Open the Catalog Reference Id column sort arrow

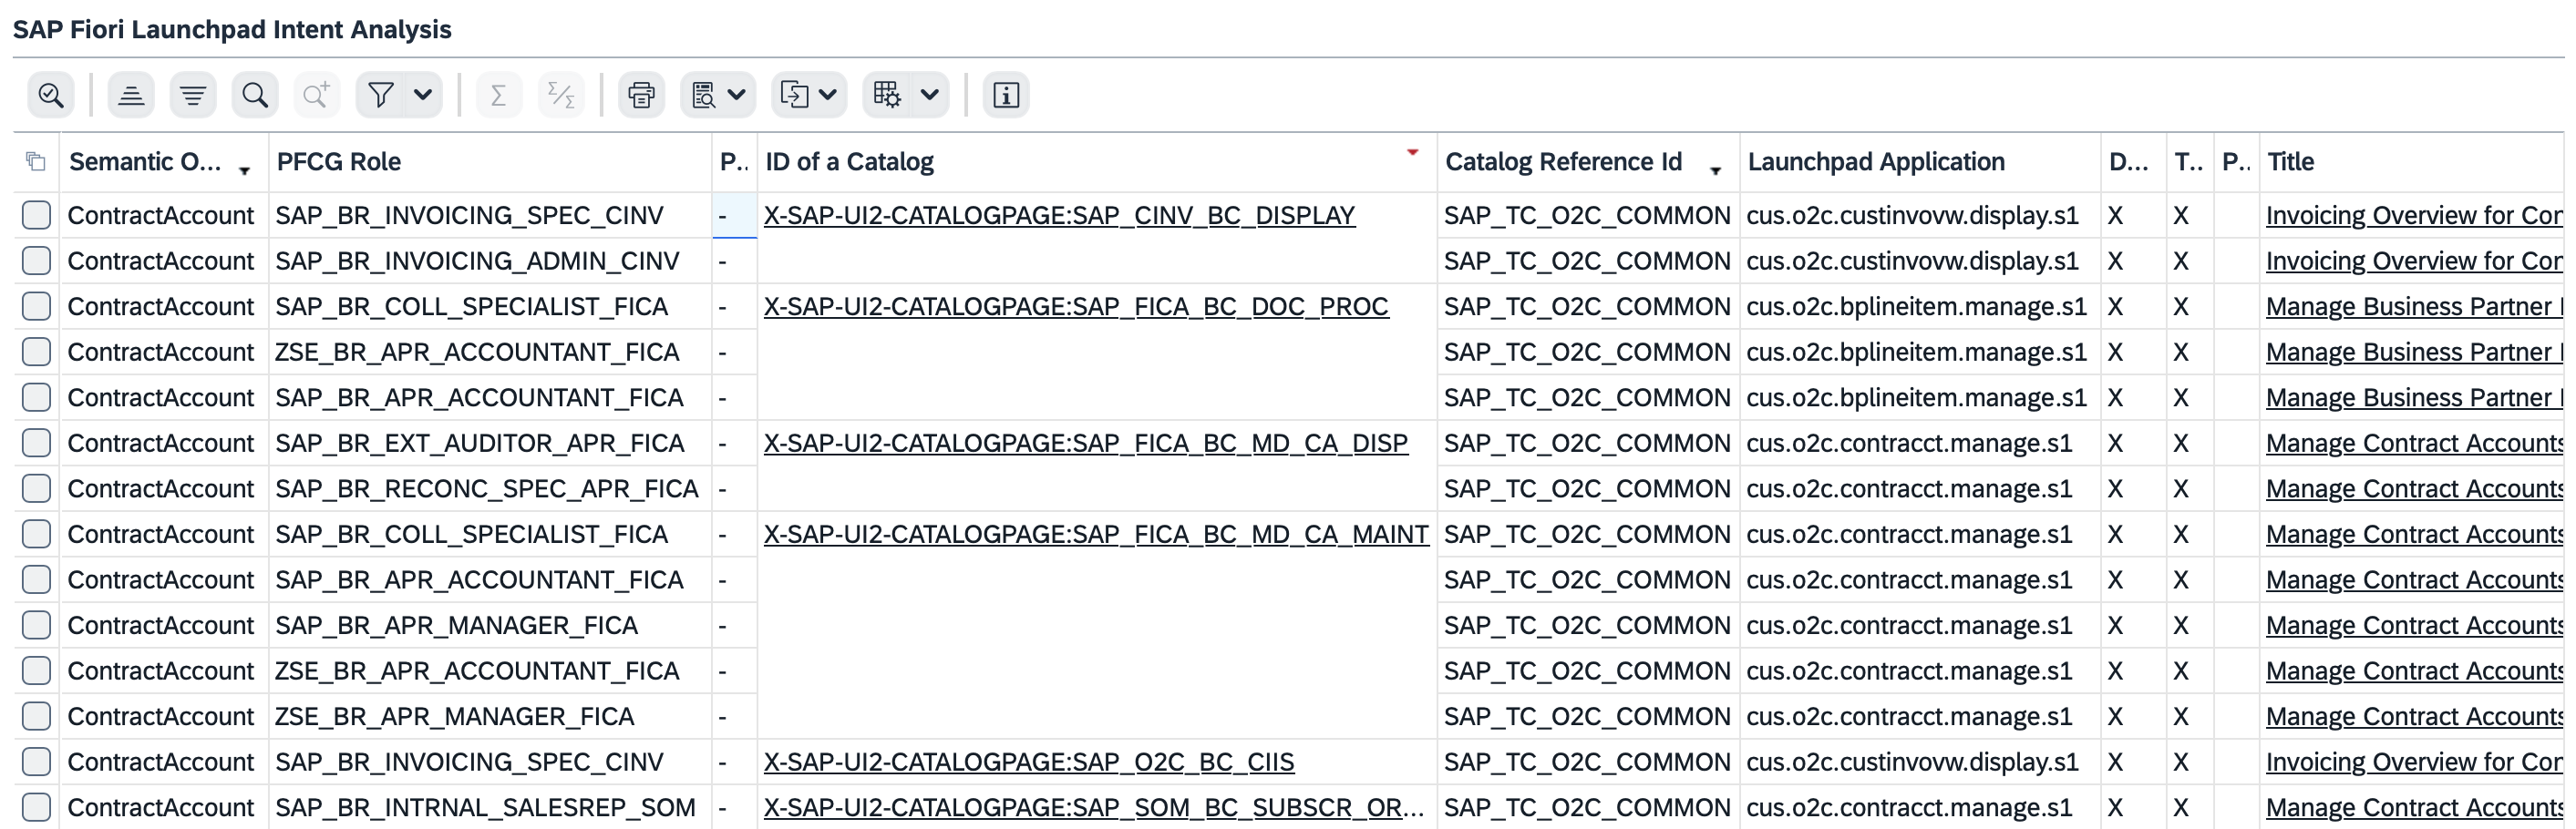1716,171
